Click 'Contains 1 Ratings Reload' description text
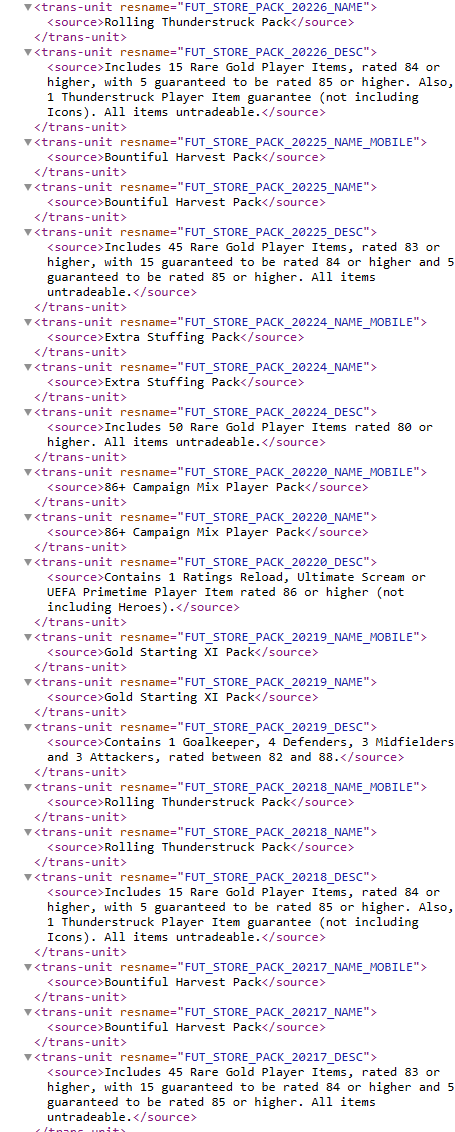 [236, 592]
